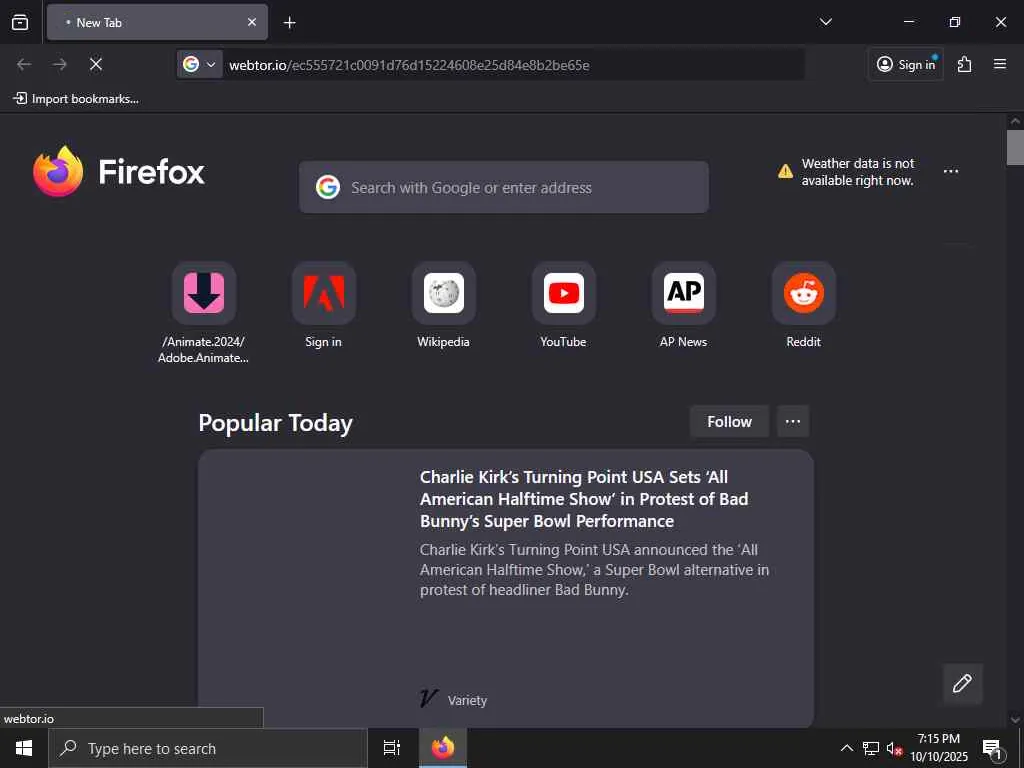
Task: Open the network status tray icon
Action: point(871,748)
